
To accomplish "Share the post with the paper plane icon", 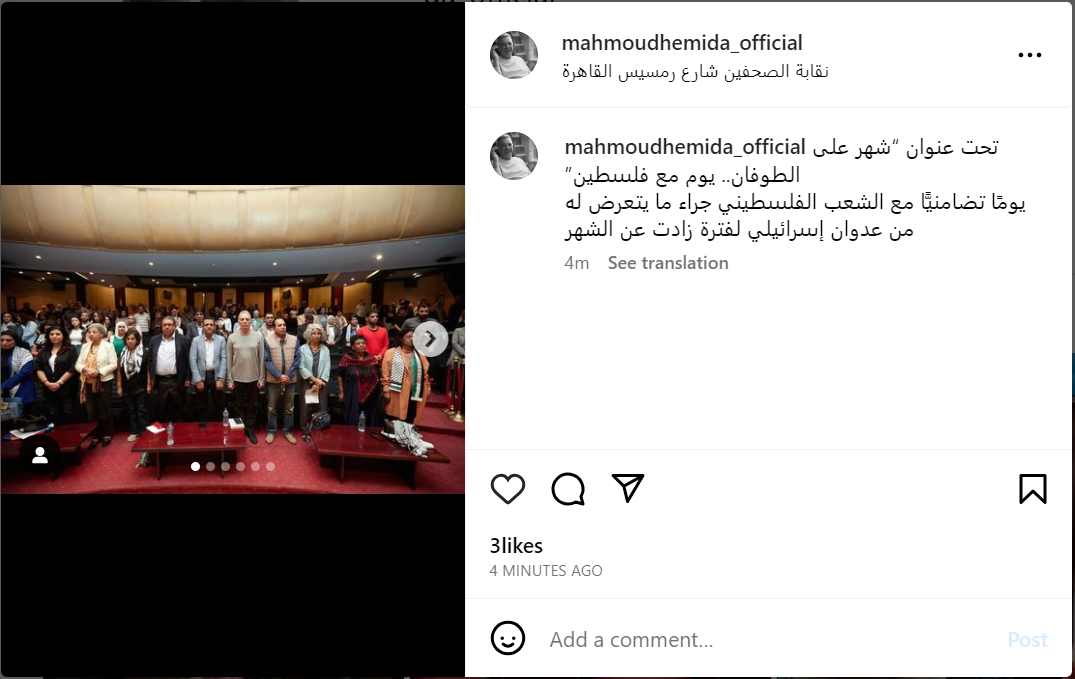I will pos(628,488).
